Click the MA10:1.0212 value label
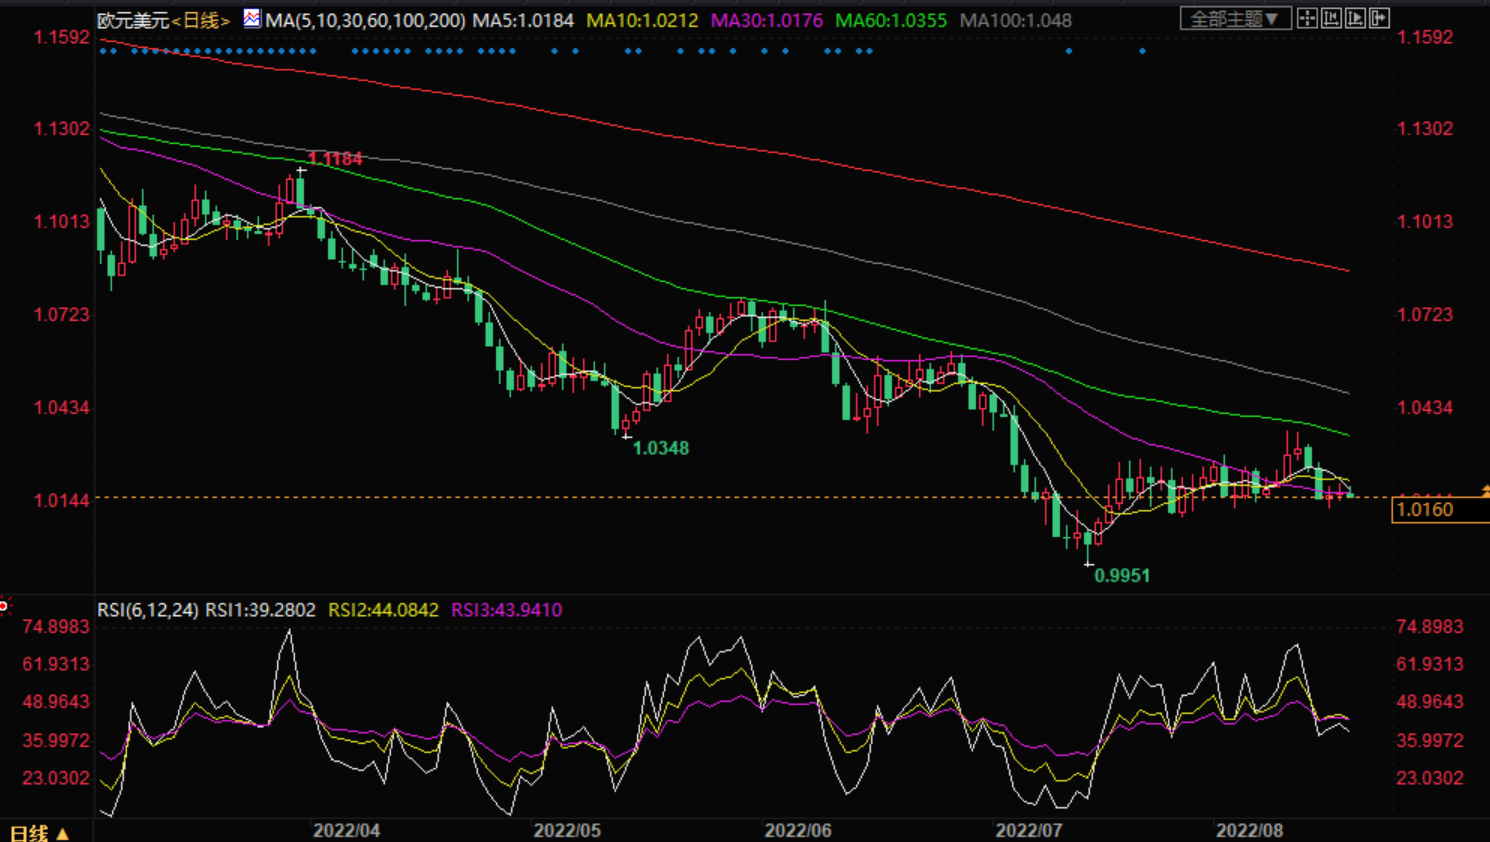 click(x=642, y=20)
